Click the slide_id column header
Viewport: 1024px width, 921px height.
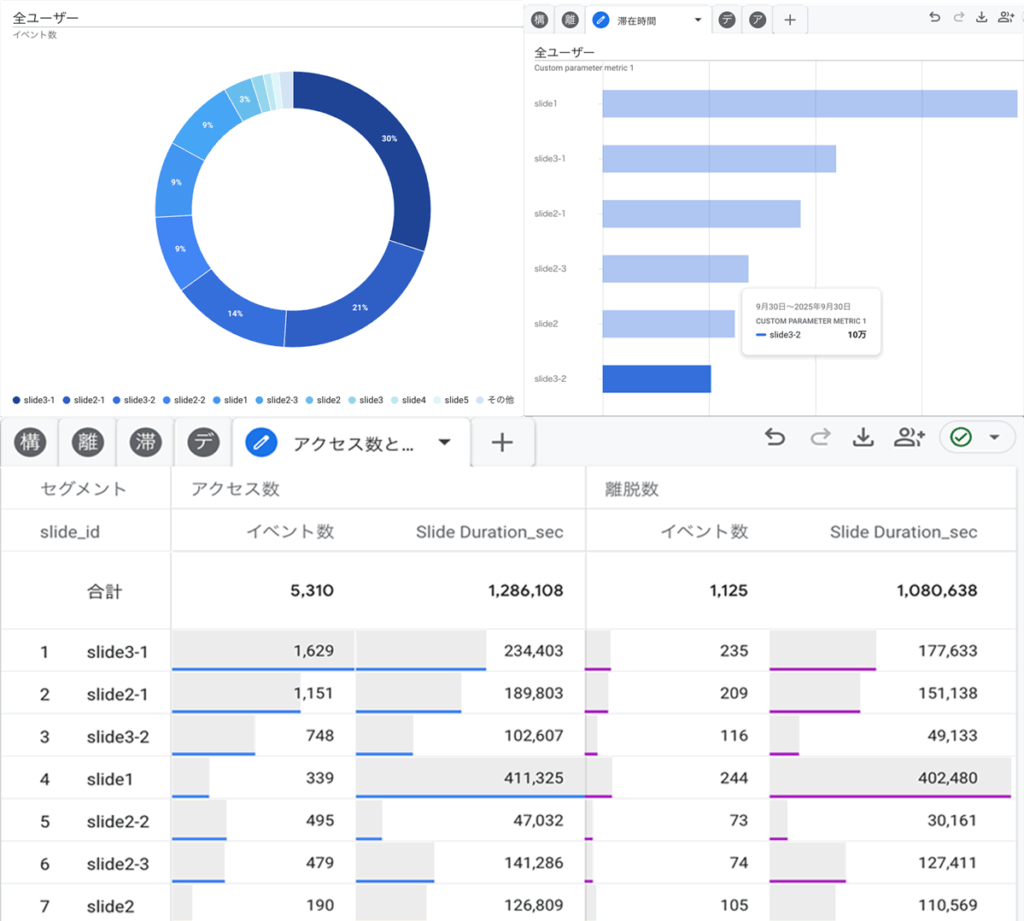[x=70, y=532]
